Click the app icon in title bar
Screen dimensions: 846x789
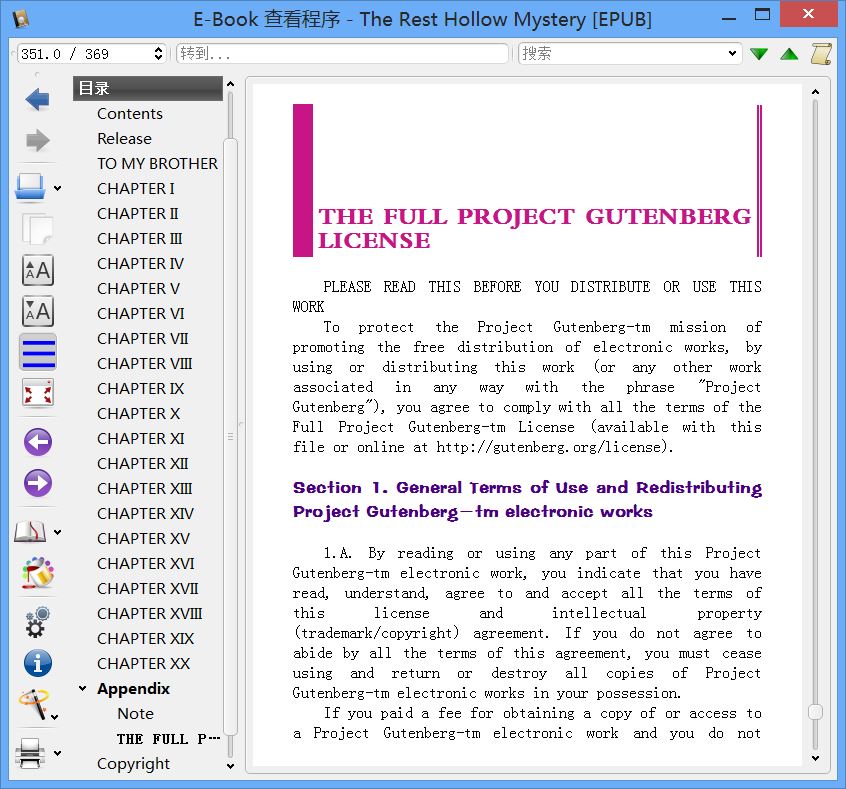(21, 19)
